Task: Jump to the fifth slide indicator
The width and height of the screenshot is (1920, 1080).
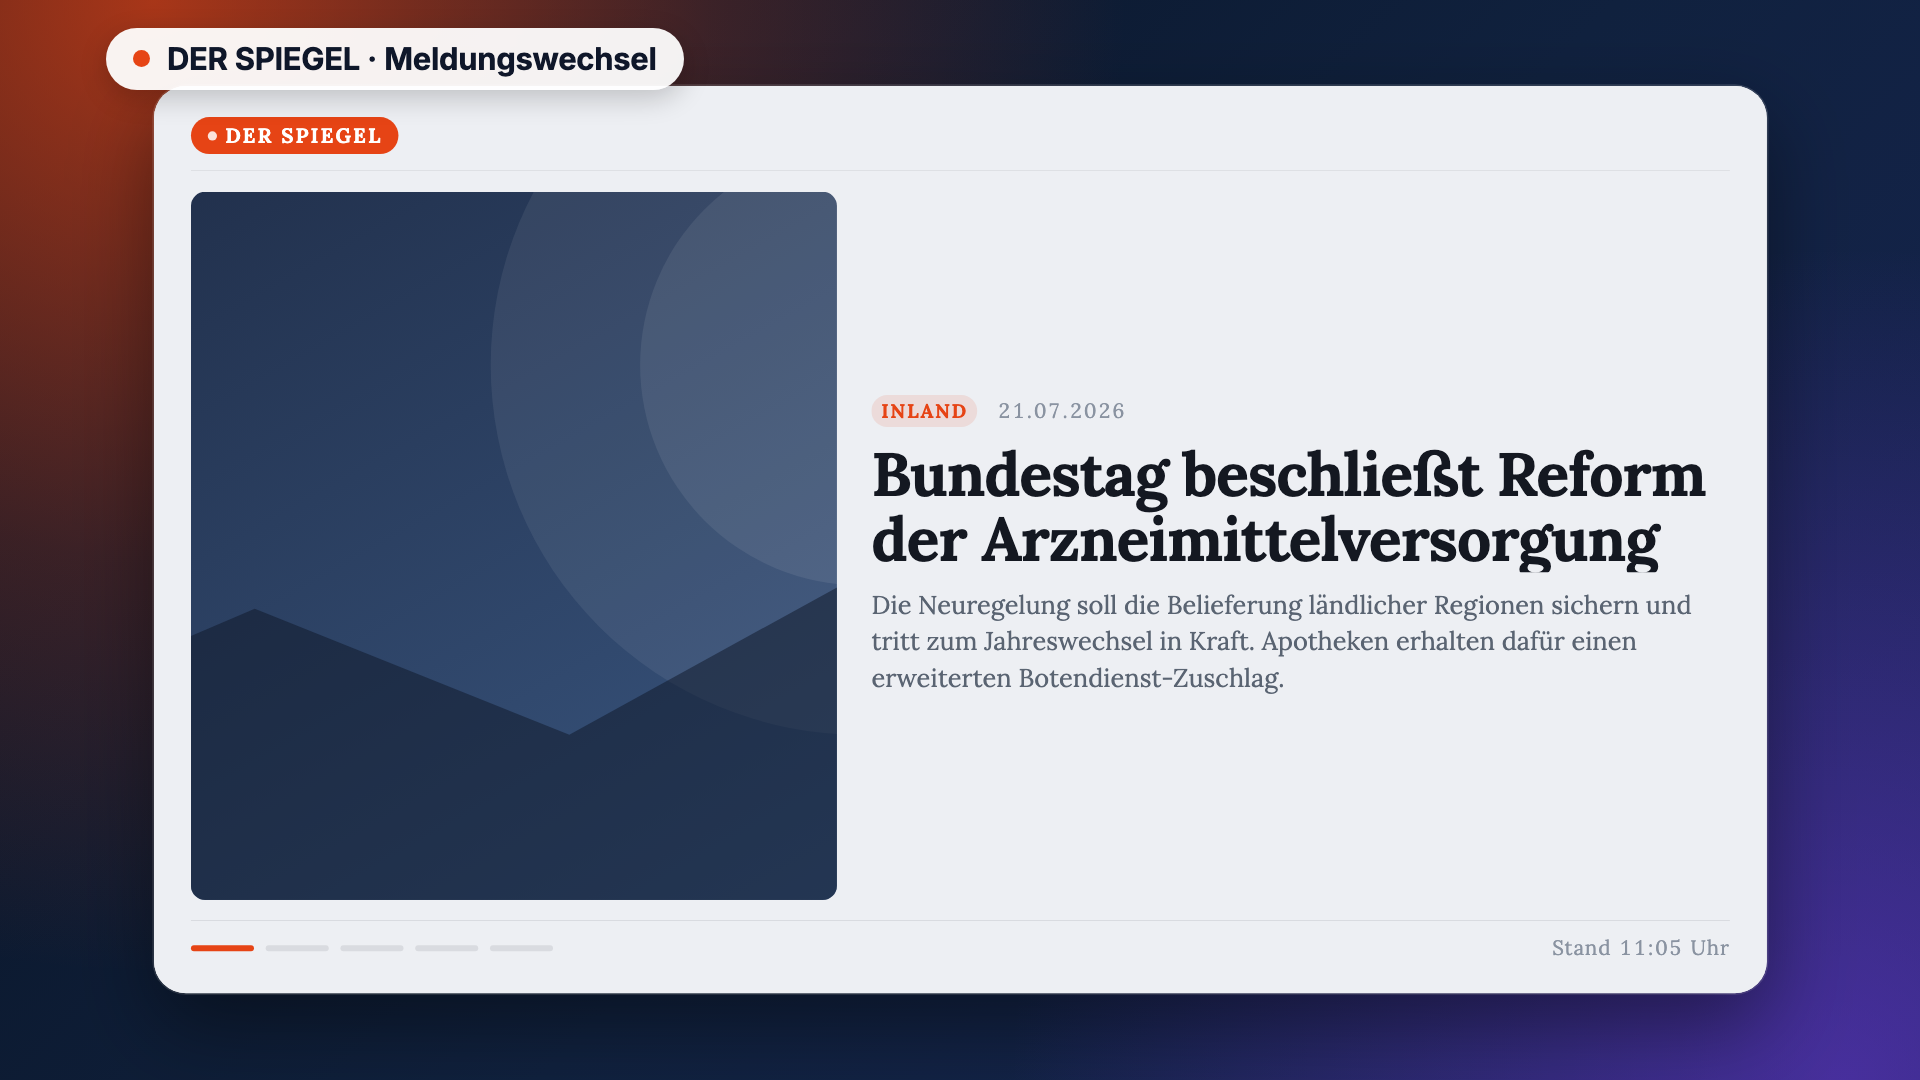Action: click(521, 948)
